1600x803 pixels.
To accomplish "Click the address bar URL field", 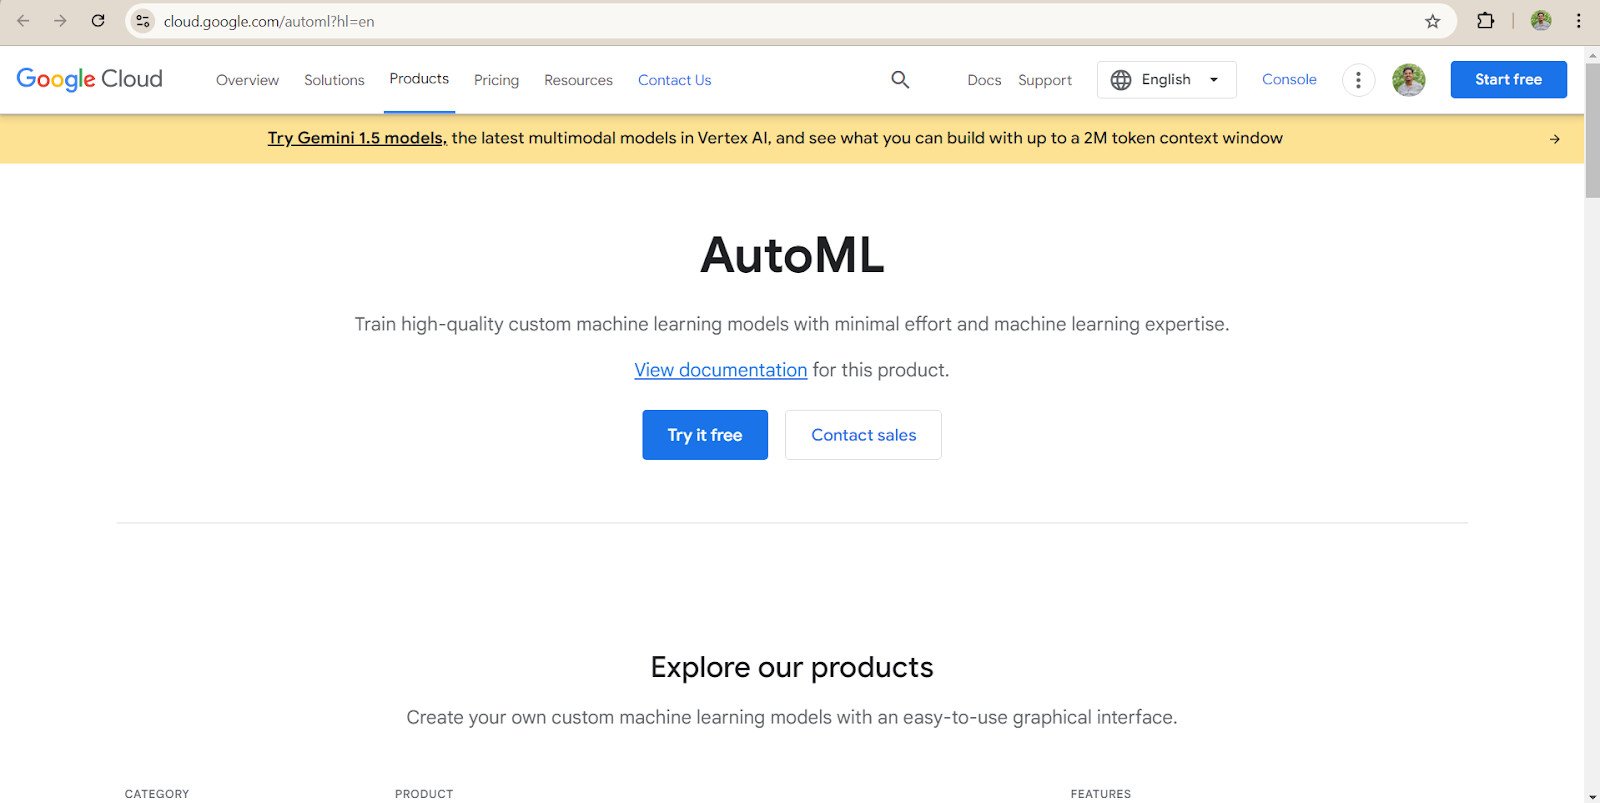I will click(x=780, y=21).
